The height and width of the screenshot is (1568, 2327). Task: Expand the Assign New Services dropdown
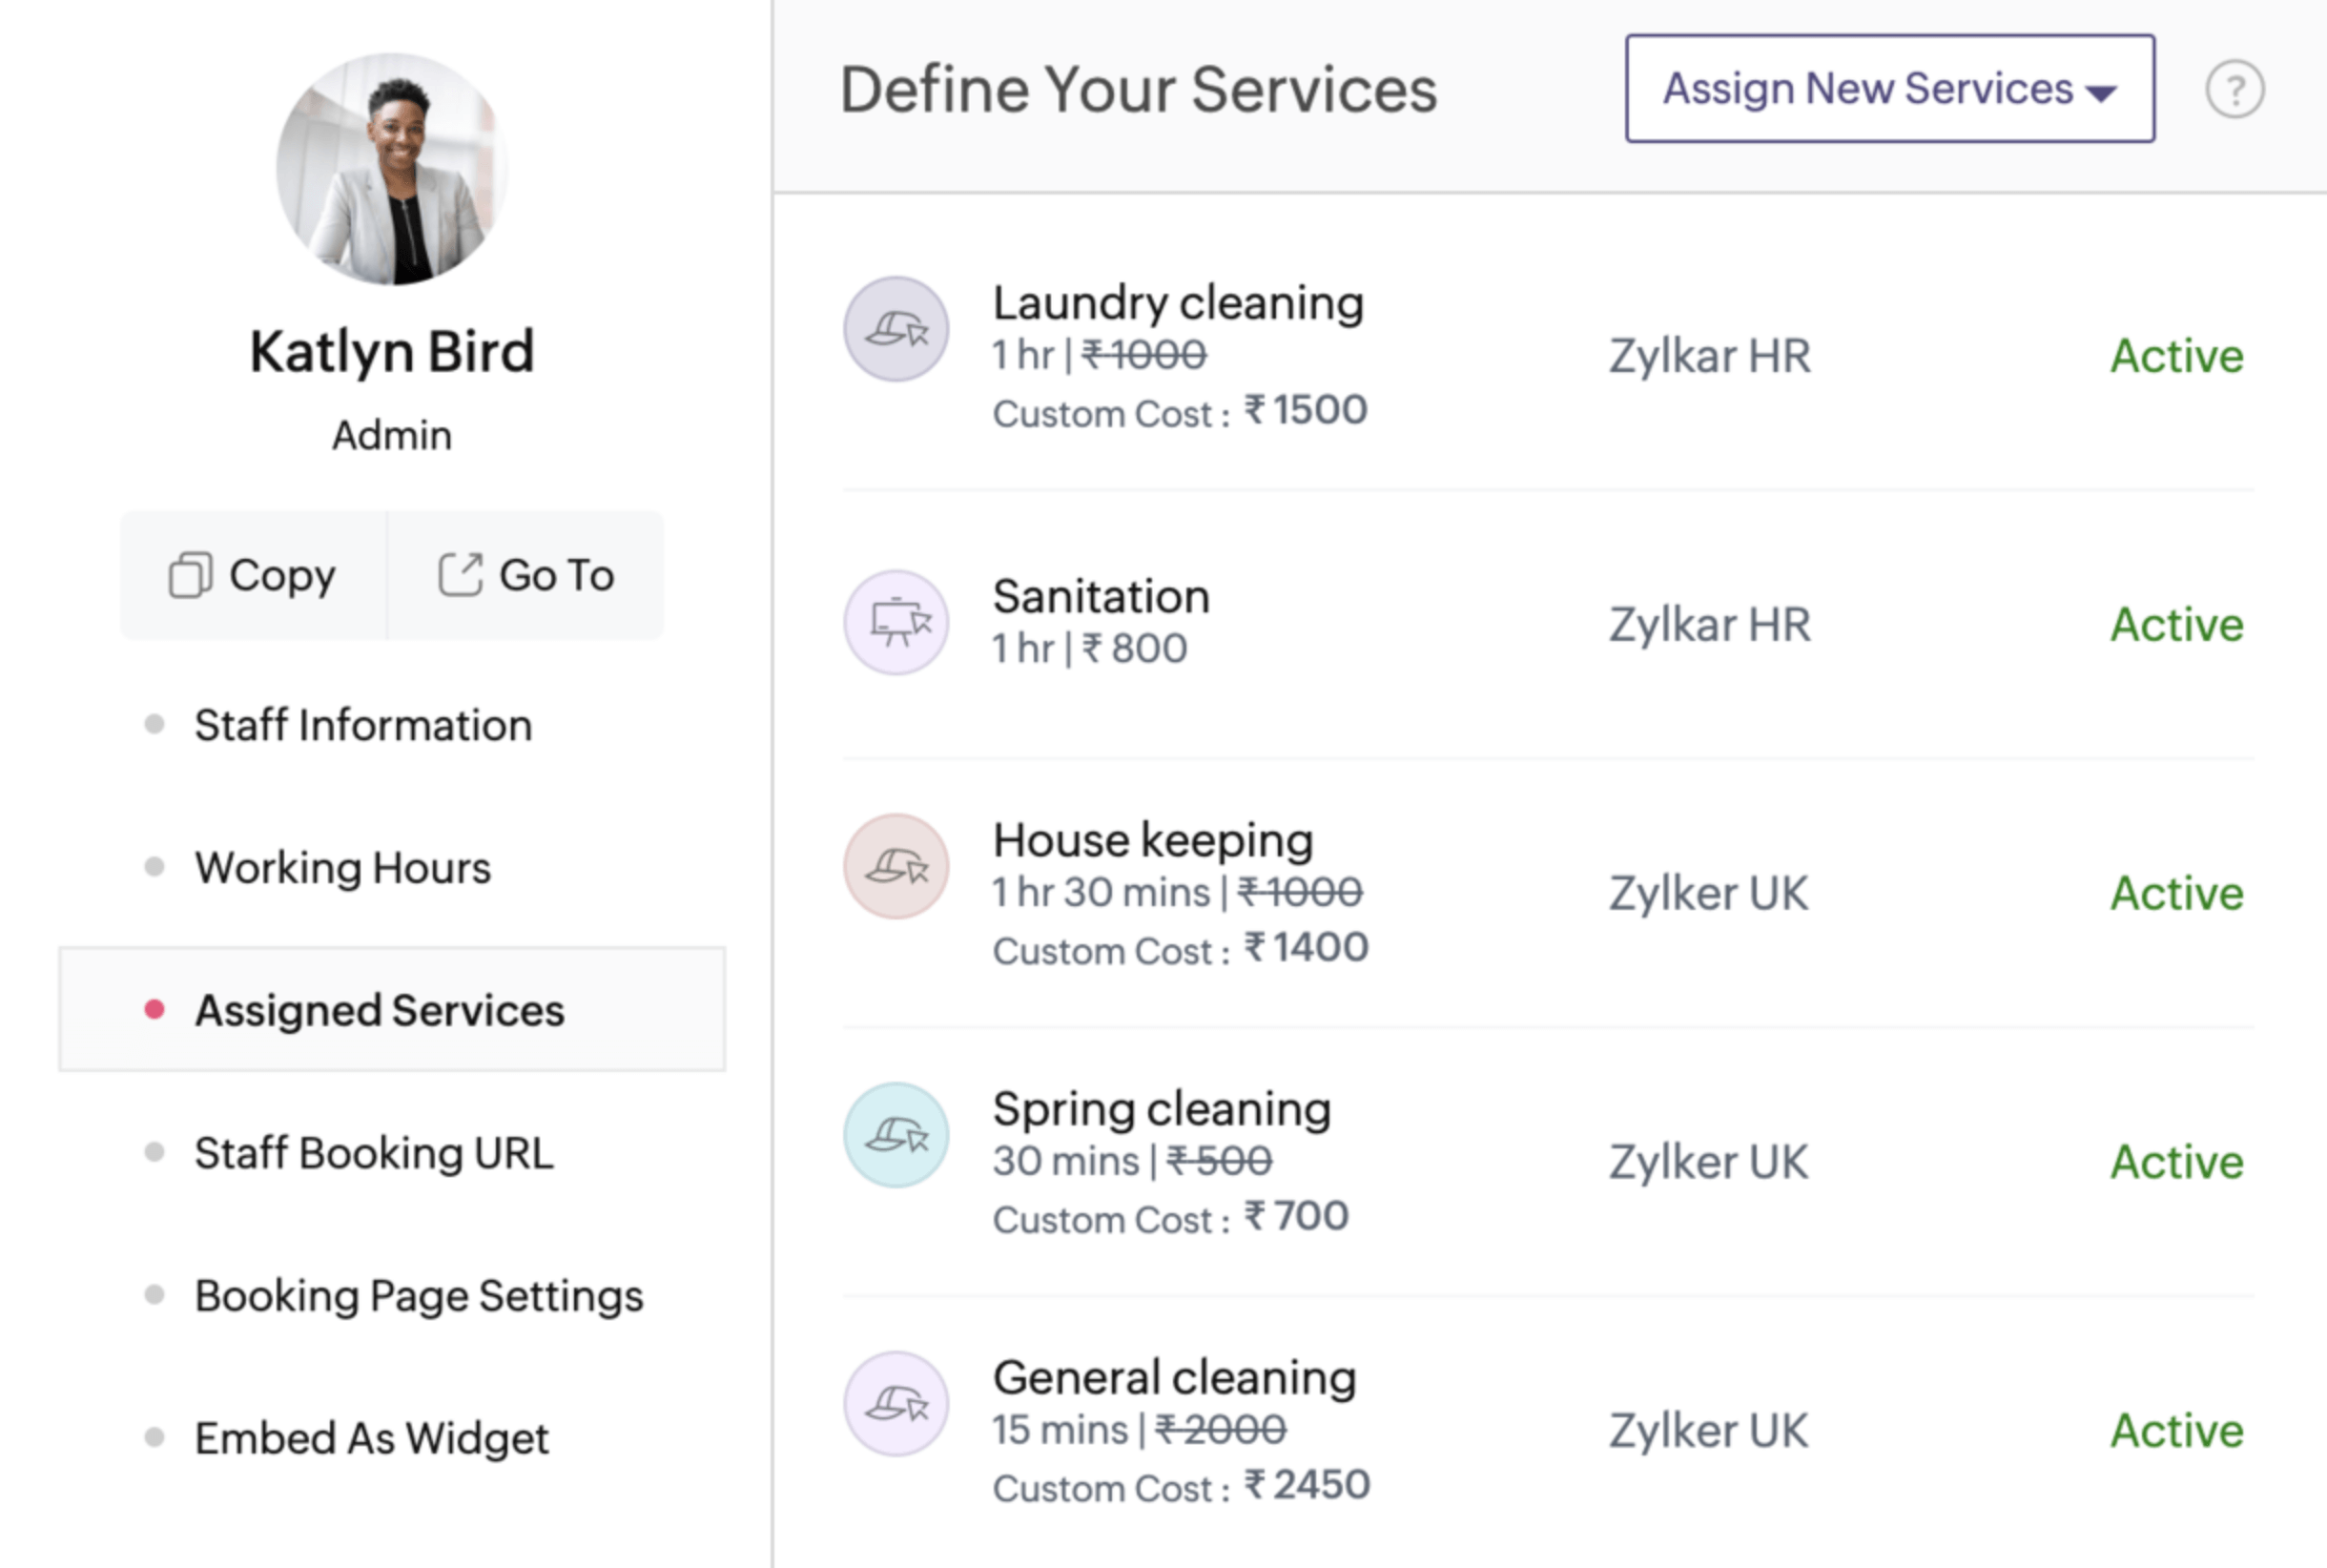1890,89
